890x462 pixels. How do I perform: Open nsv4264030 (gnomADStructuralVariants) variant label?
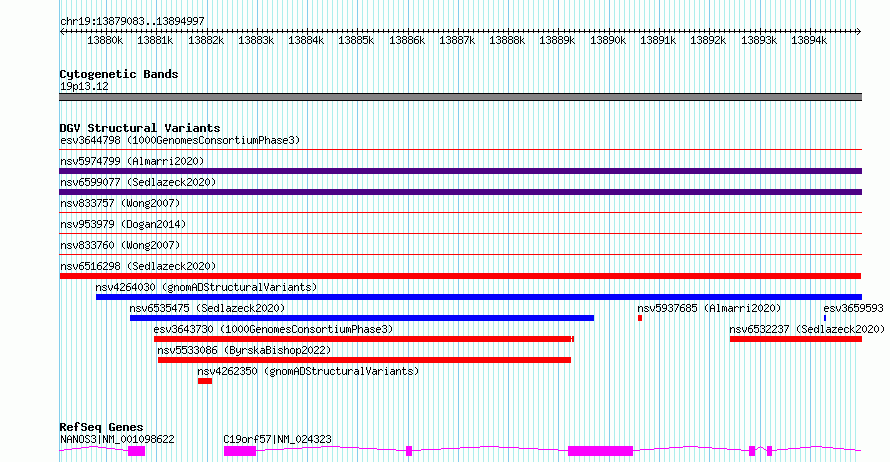tap(206, 287)
